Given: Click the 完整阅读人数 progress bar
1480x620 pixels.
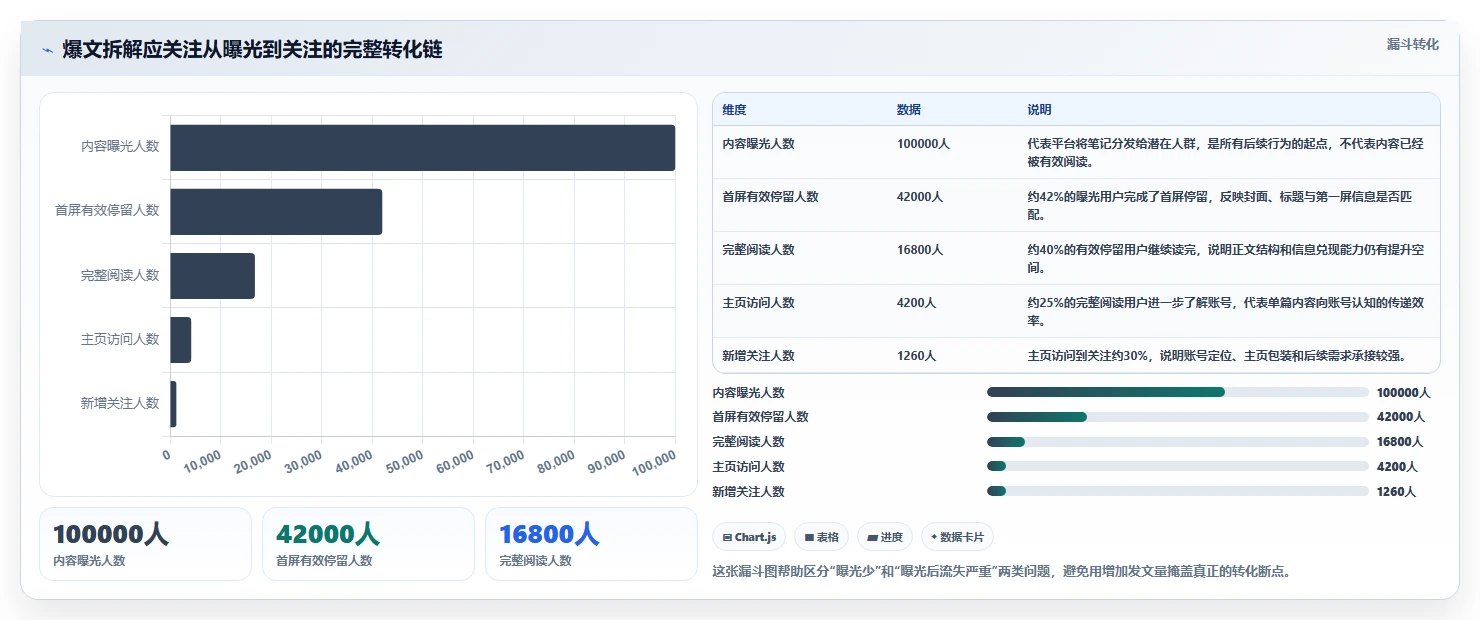Looking at the screenshot, I should point(1177,442).
